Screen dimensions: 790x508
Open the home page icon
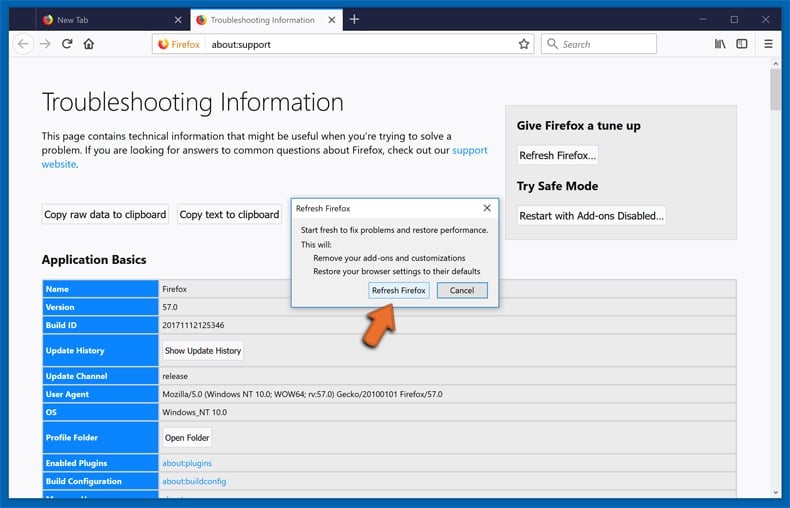pyautogui.click(x=89, y=44)
